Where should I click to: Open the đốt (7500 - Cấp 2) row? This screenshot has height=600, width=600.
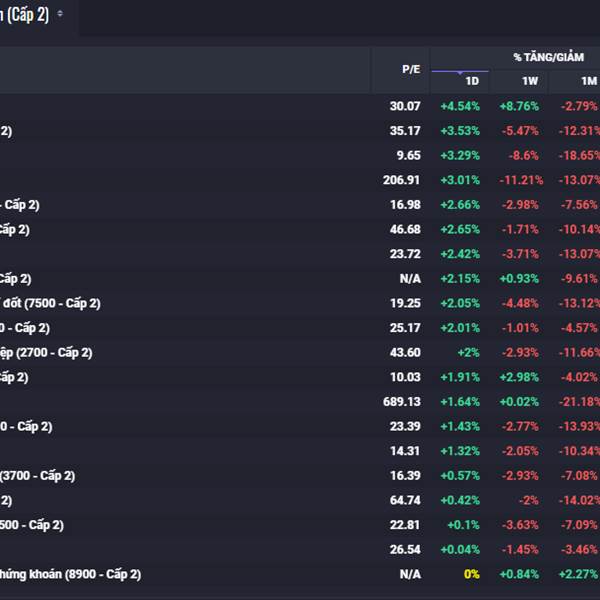(x=52, y=303)
